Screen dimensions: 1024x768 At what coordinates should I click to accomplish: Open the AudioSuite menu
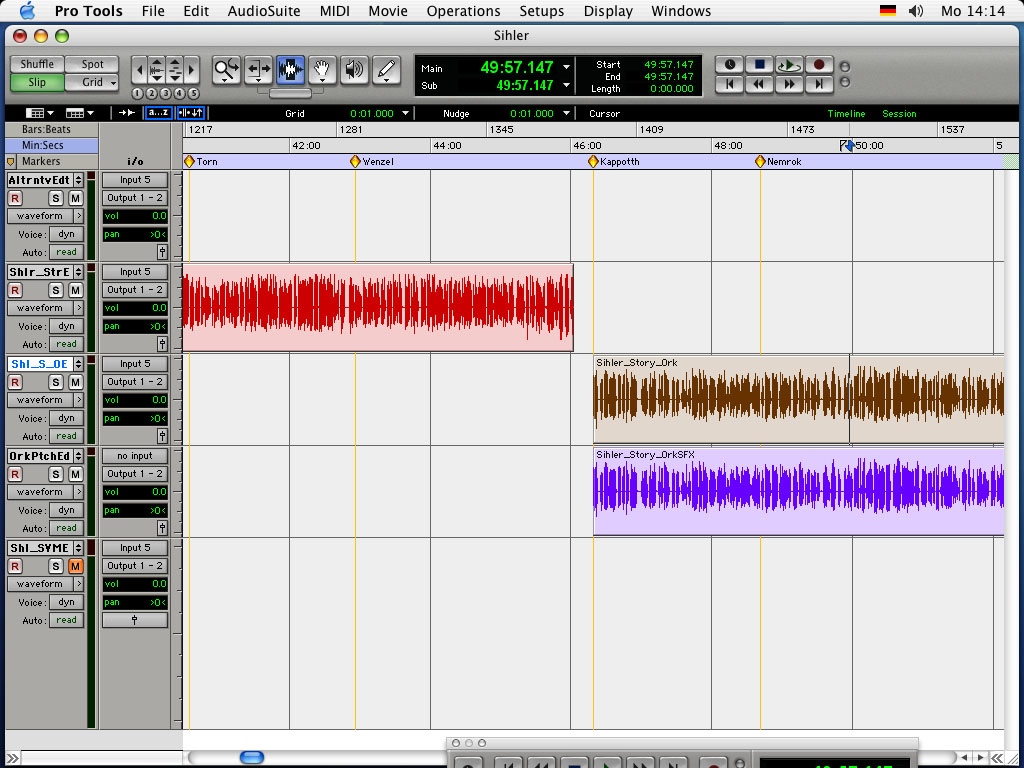(x=264, y=11)
